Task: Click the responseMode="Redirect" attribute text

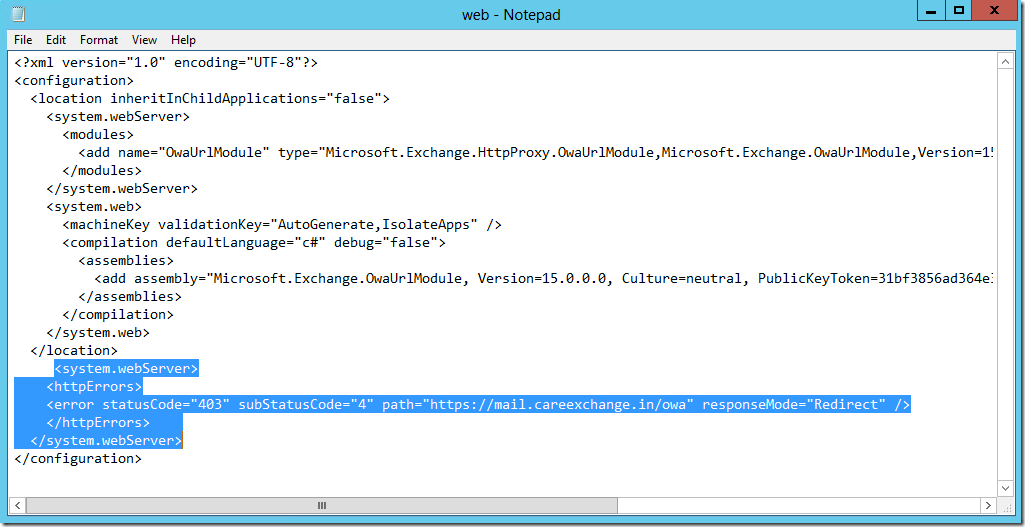Action: coord(794,404)
